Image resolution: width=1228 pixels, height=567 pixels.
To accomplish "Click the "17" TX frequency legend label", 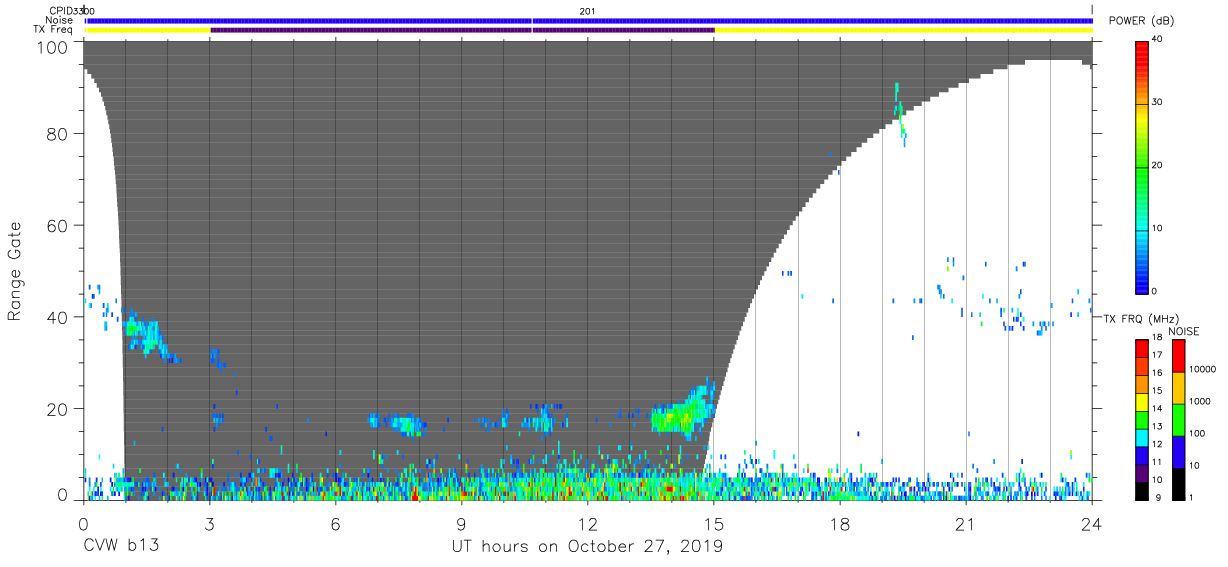I will pos(1159,355).
